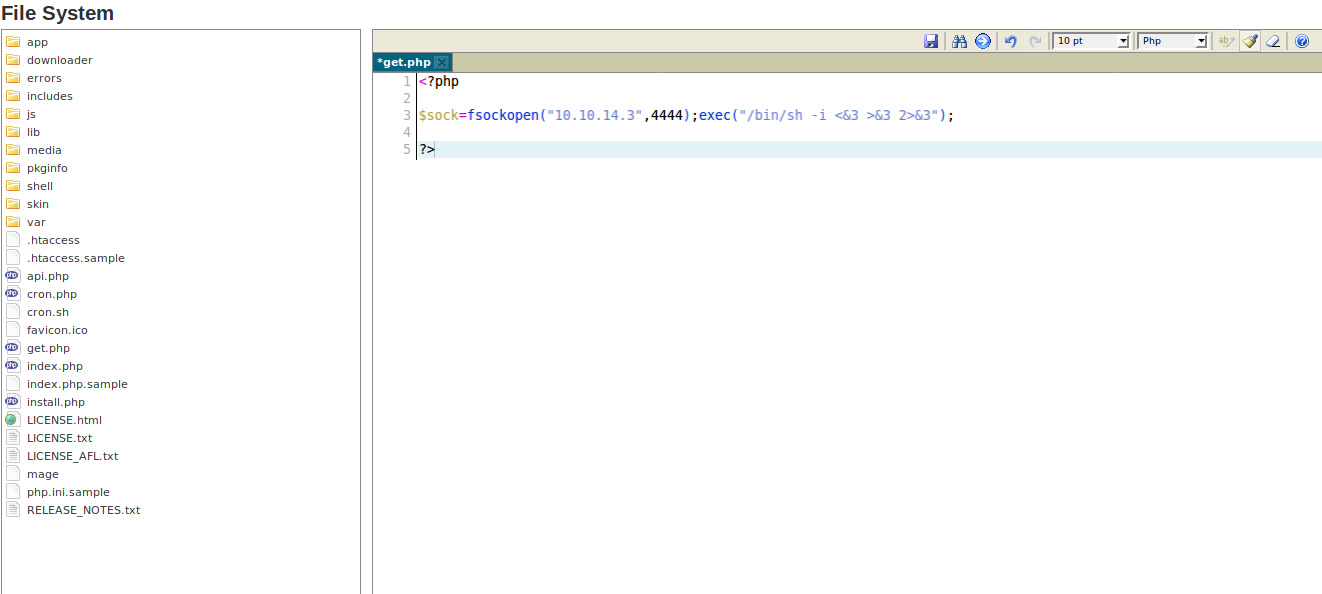Open the media folder
Viewport: 1322px width, 594px height.
click(x=44, y=150)
